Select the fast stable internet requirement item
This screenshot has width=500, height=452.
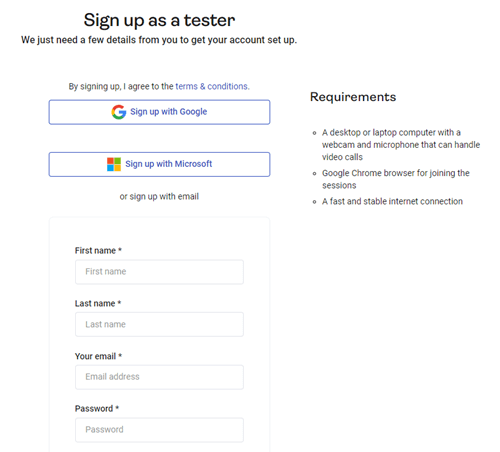[x=392, y=201]
